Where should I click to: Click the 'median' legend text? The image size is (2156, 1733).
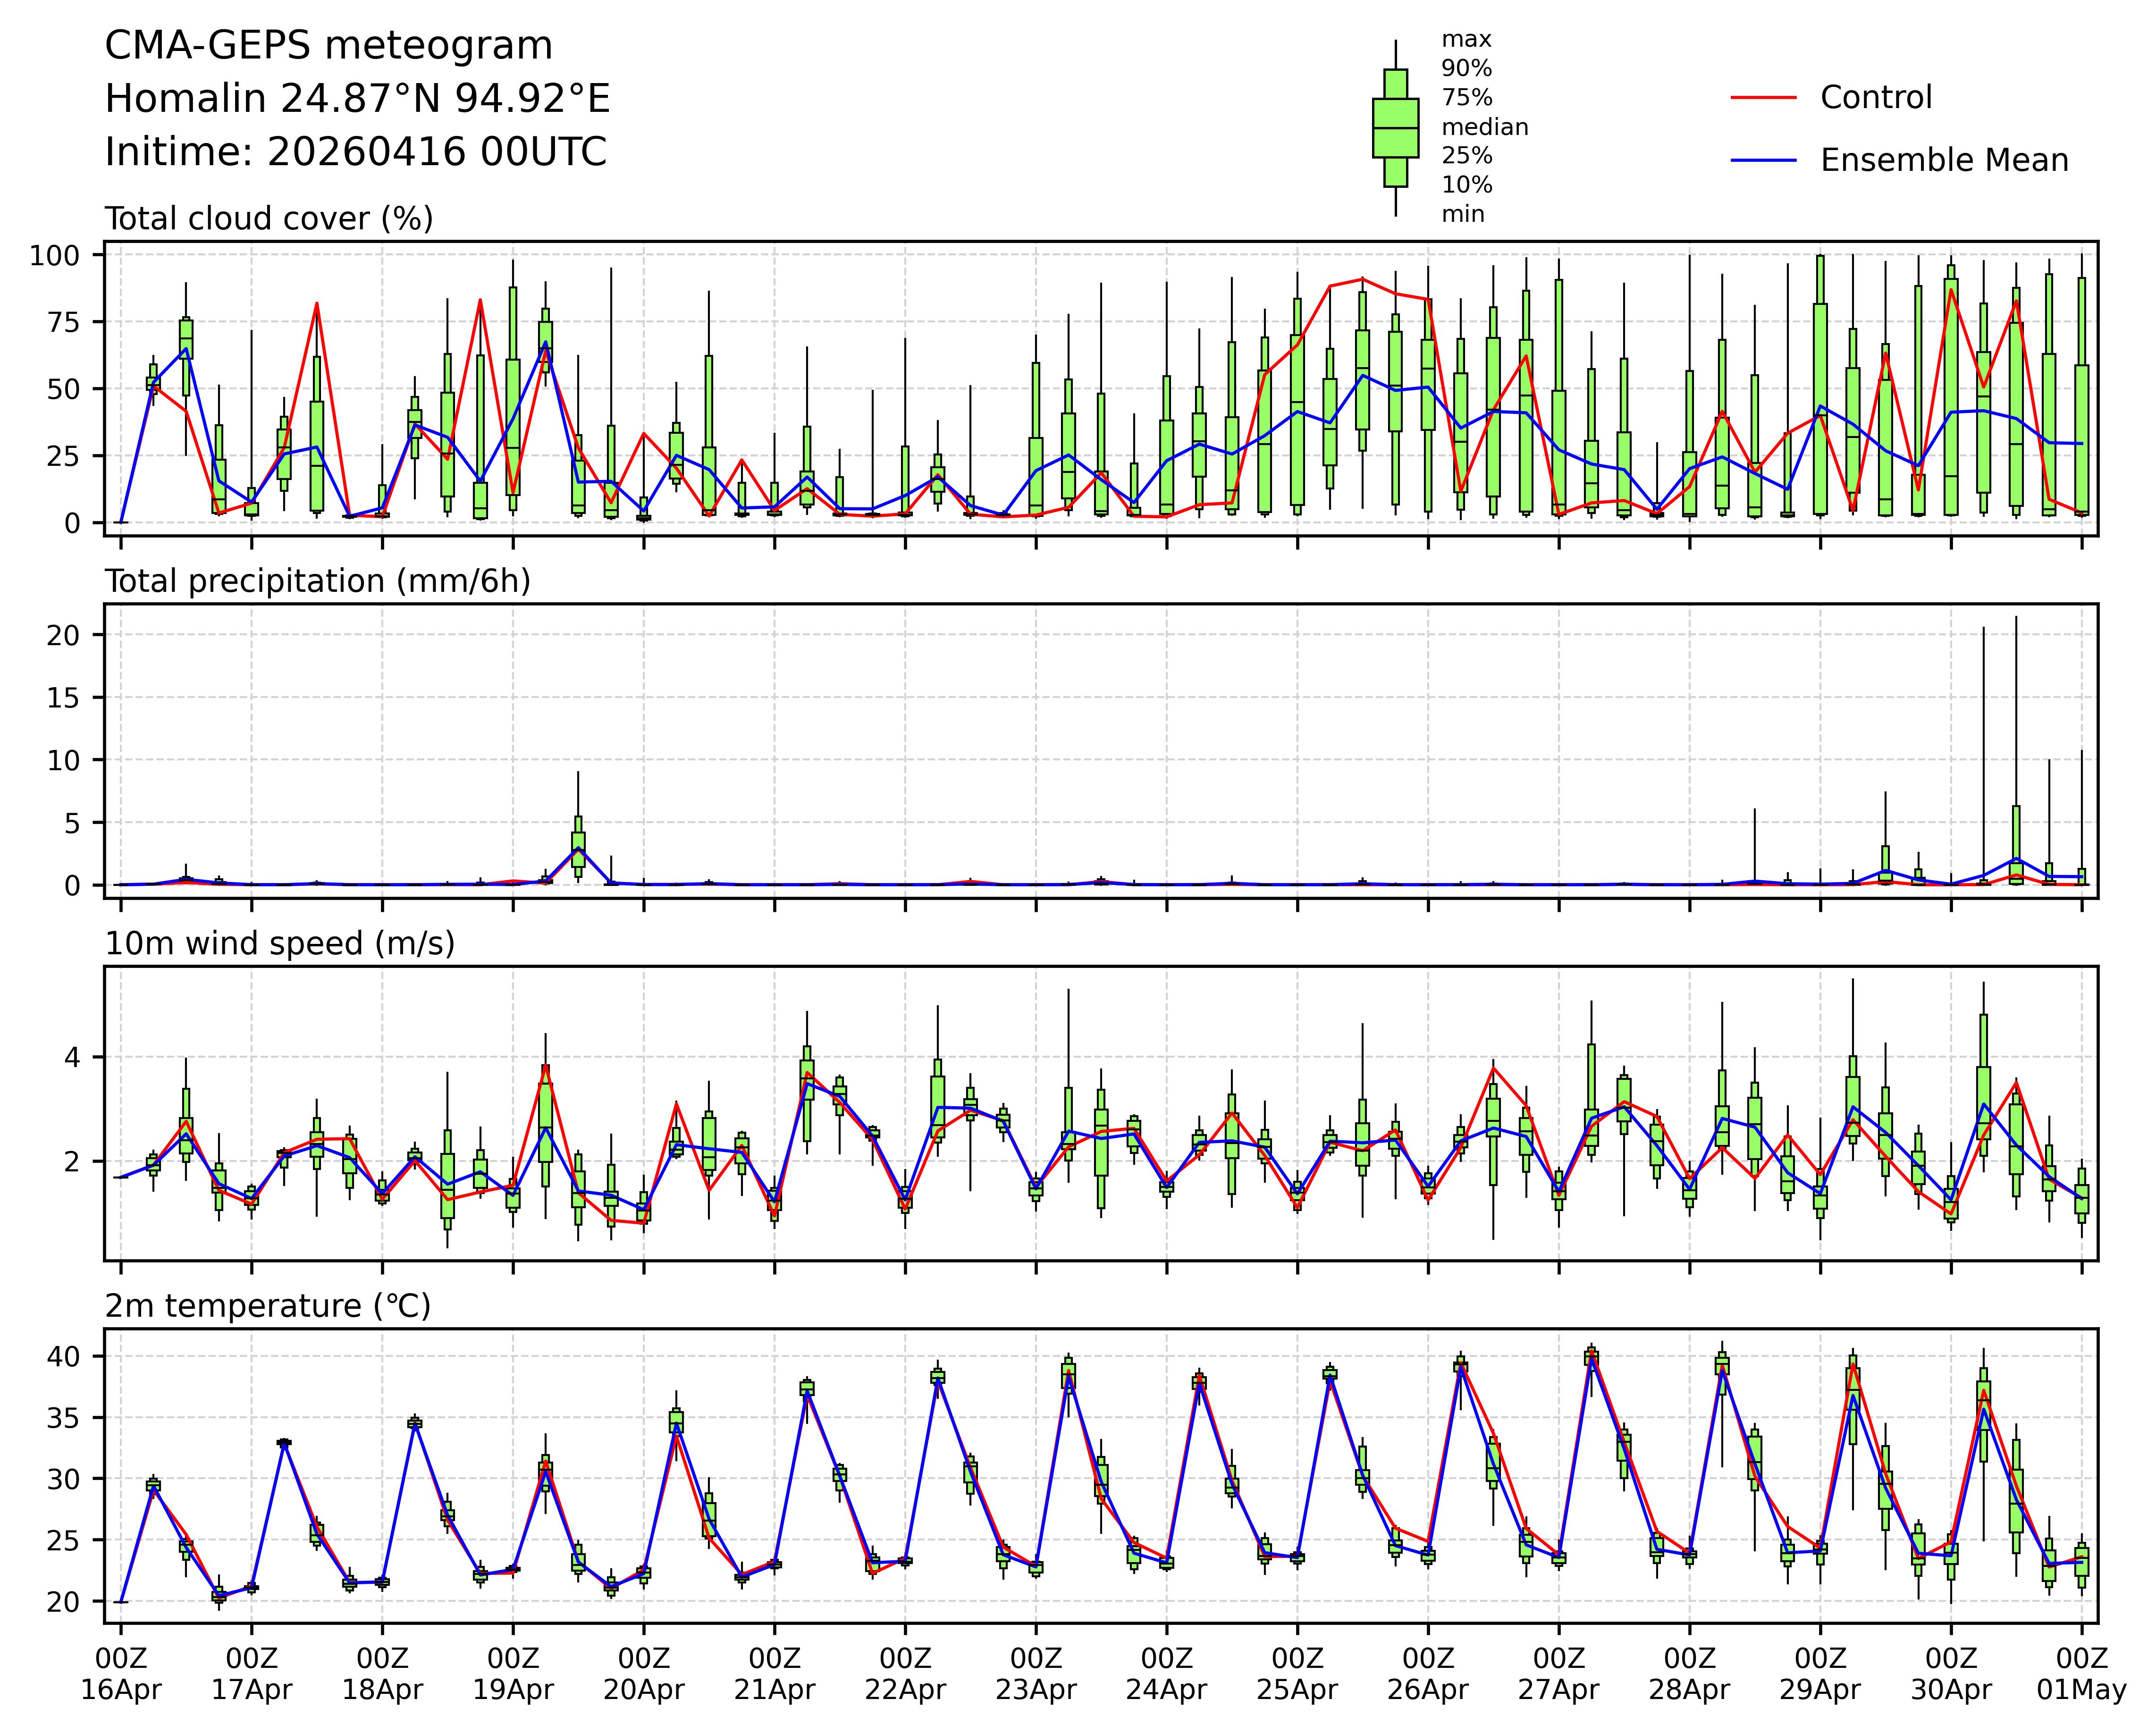coord(1484,128)
